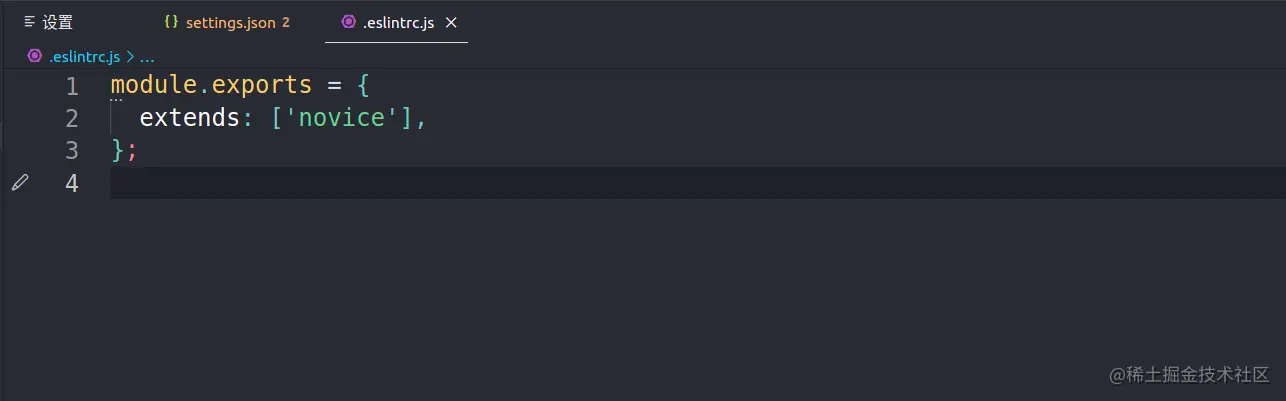The width and height of the screenshot is (1286, 401).
Task: Click the three-dot hint under the word module
Action: pos(116,100)
